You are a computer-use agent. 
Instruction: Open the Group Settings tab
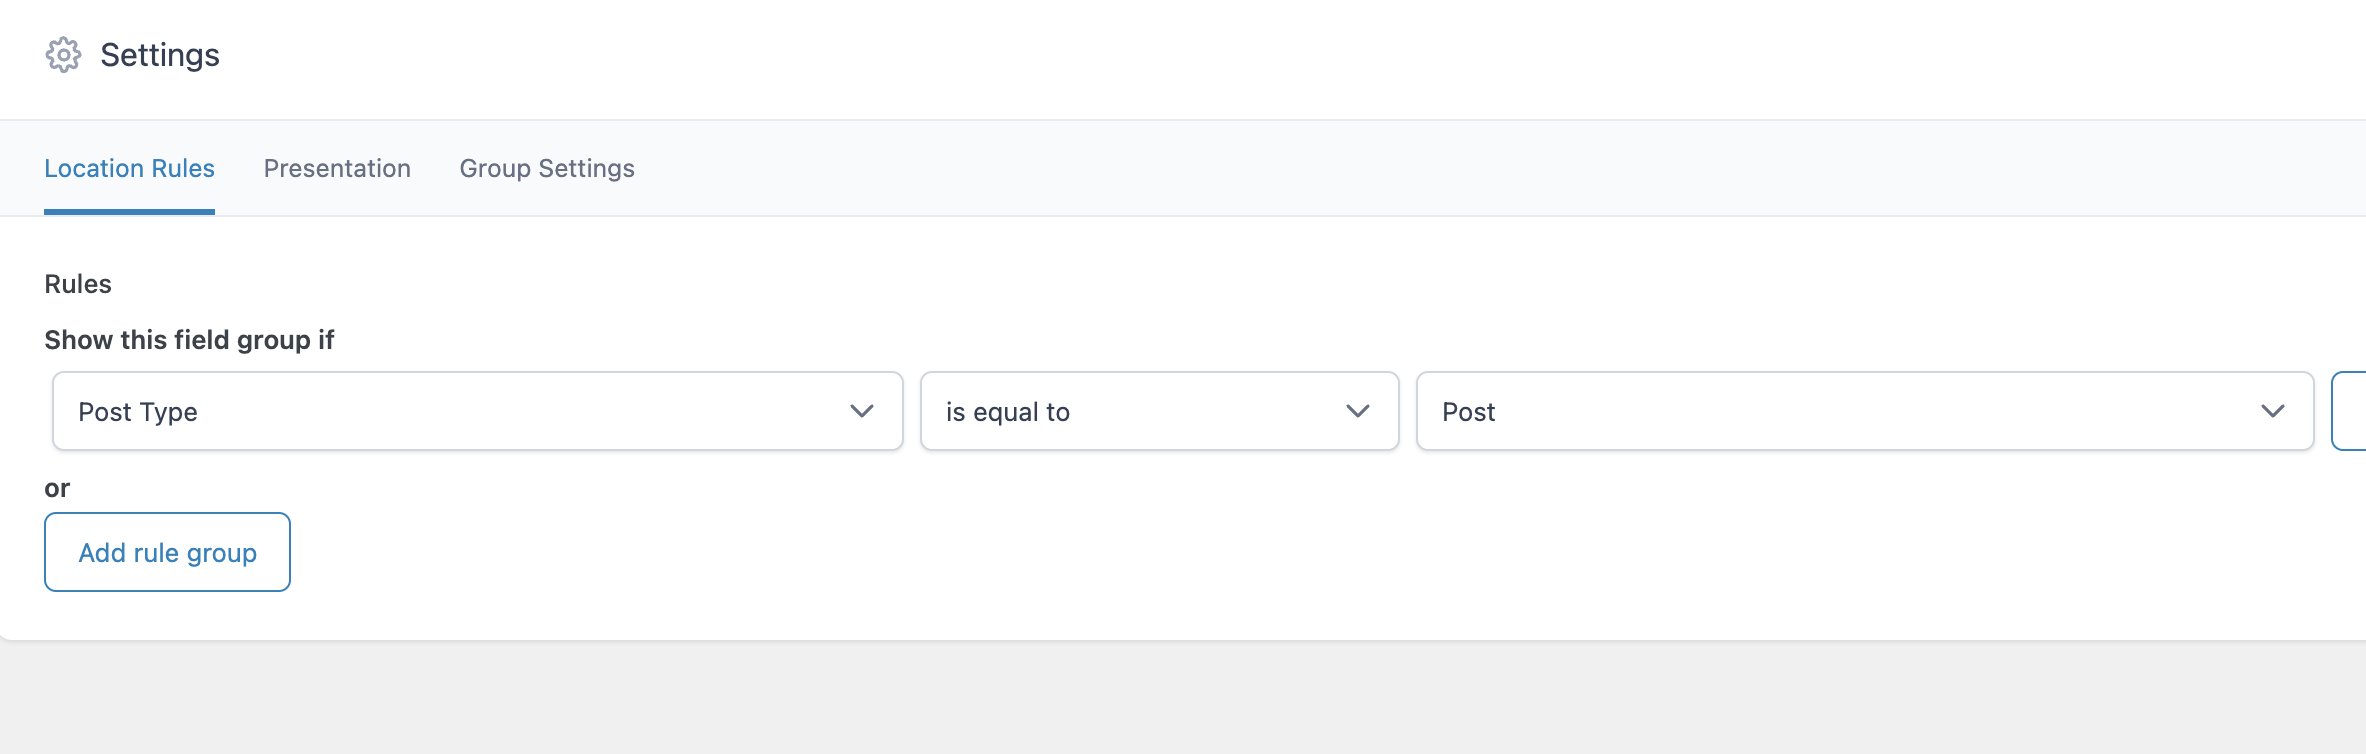point(547,168)
